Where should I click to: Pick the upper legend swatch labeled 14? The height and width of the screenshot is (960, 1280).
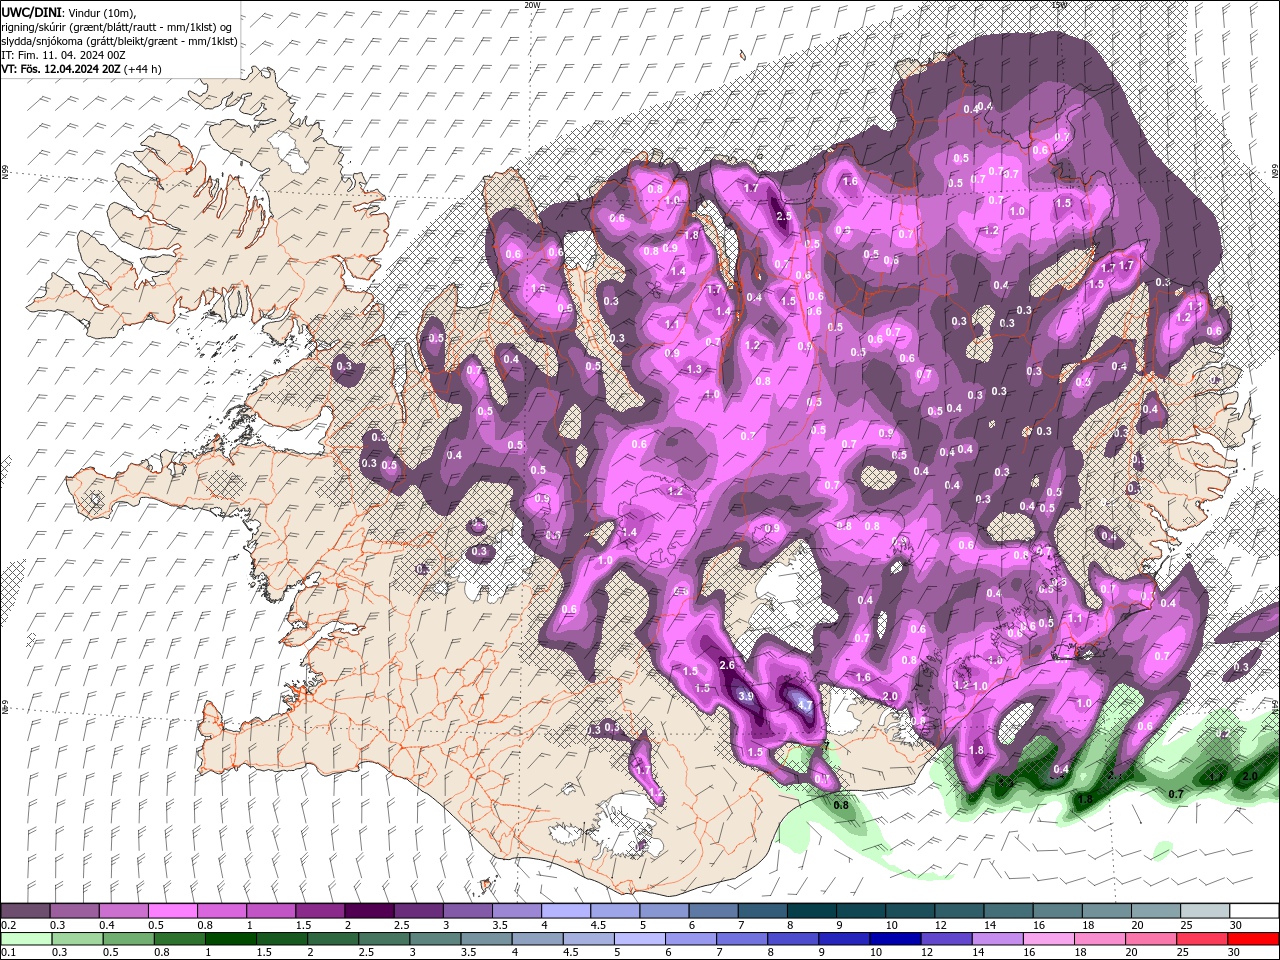(x=1008, y=911)
